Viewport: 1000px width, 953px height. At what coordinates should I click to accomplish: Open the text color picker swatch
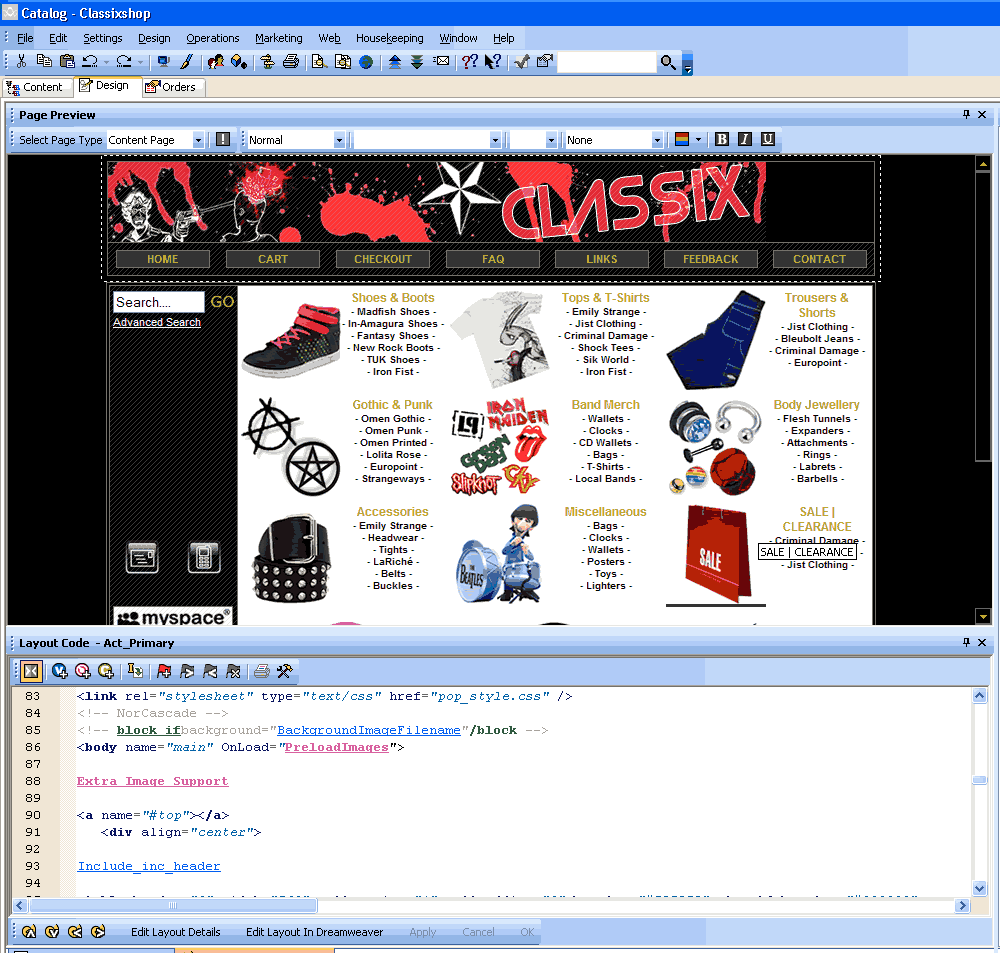click(x=682, y=140)
